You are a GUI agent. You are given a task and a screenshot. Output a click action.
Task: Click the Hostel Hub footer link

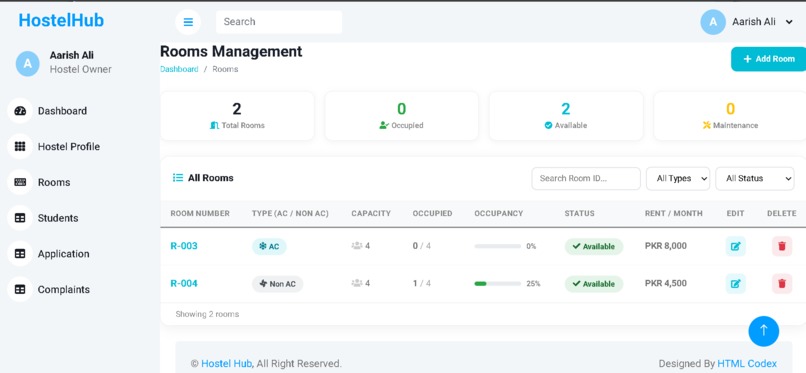(x=226, y=364)
